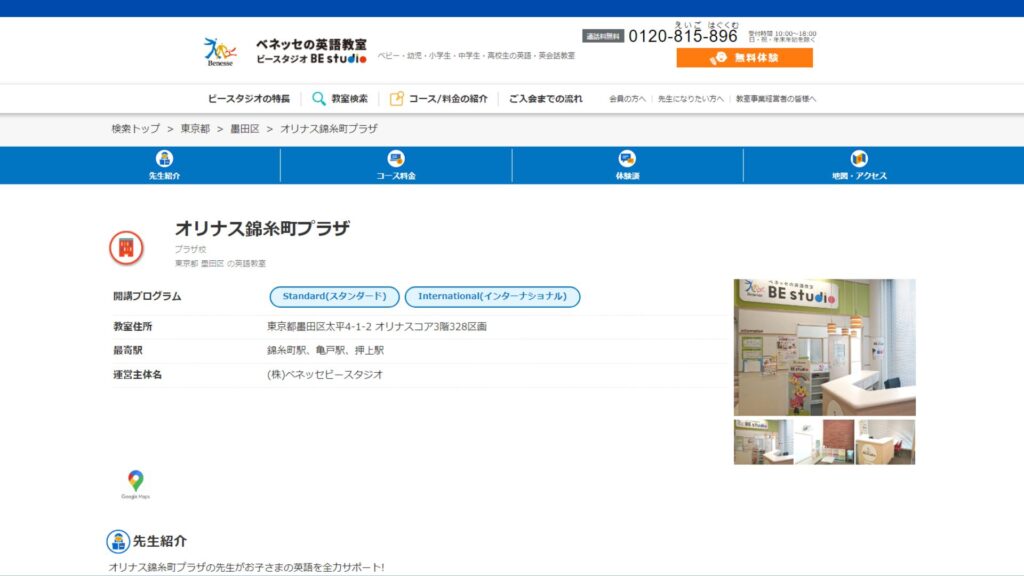Click the address 東京都墨田区太平4-1-2 text
The height and width of the screenshot is (576, 1024).
click(377, 327)
